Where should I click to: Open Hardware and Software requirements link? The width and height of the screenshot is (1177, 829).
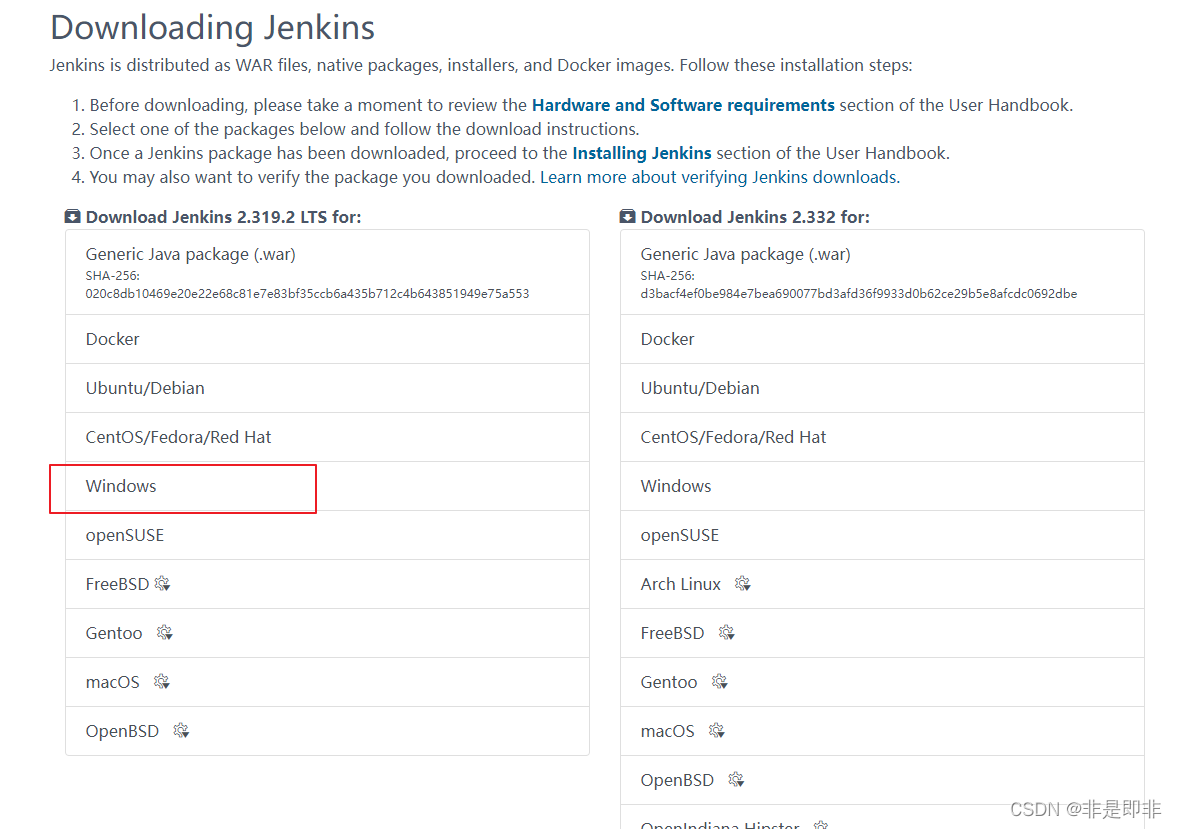(x=683, y=105)
